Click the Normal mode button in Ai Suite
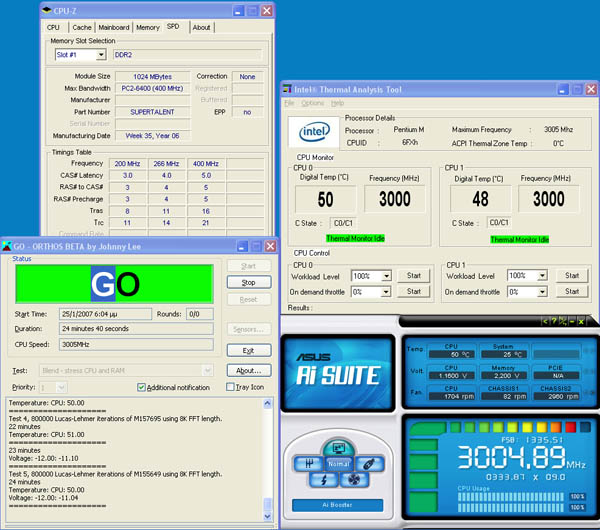Screen dimensions: 600x530 (339, 464)
